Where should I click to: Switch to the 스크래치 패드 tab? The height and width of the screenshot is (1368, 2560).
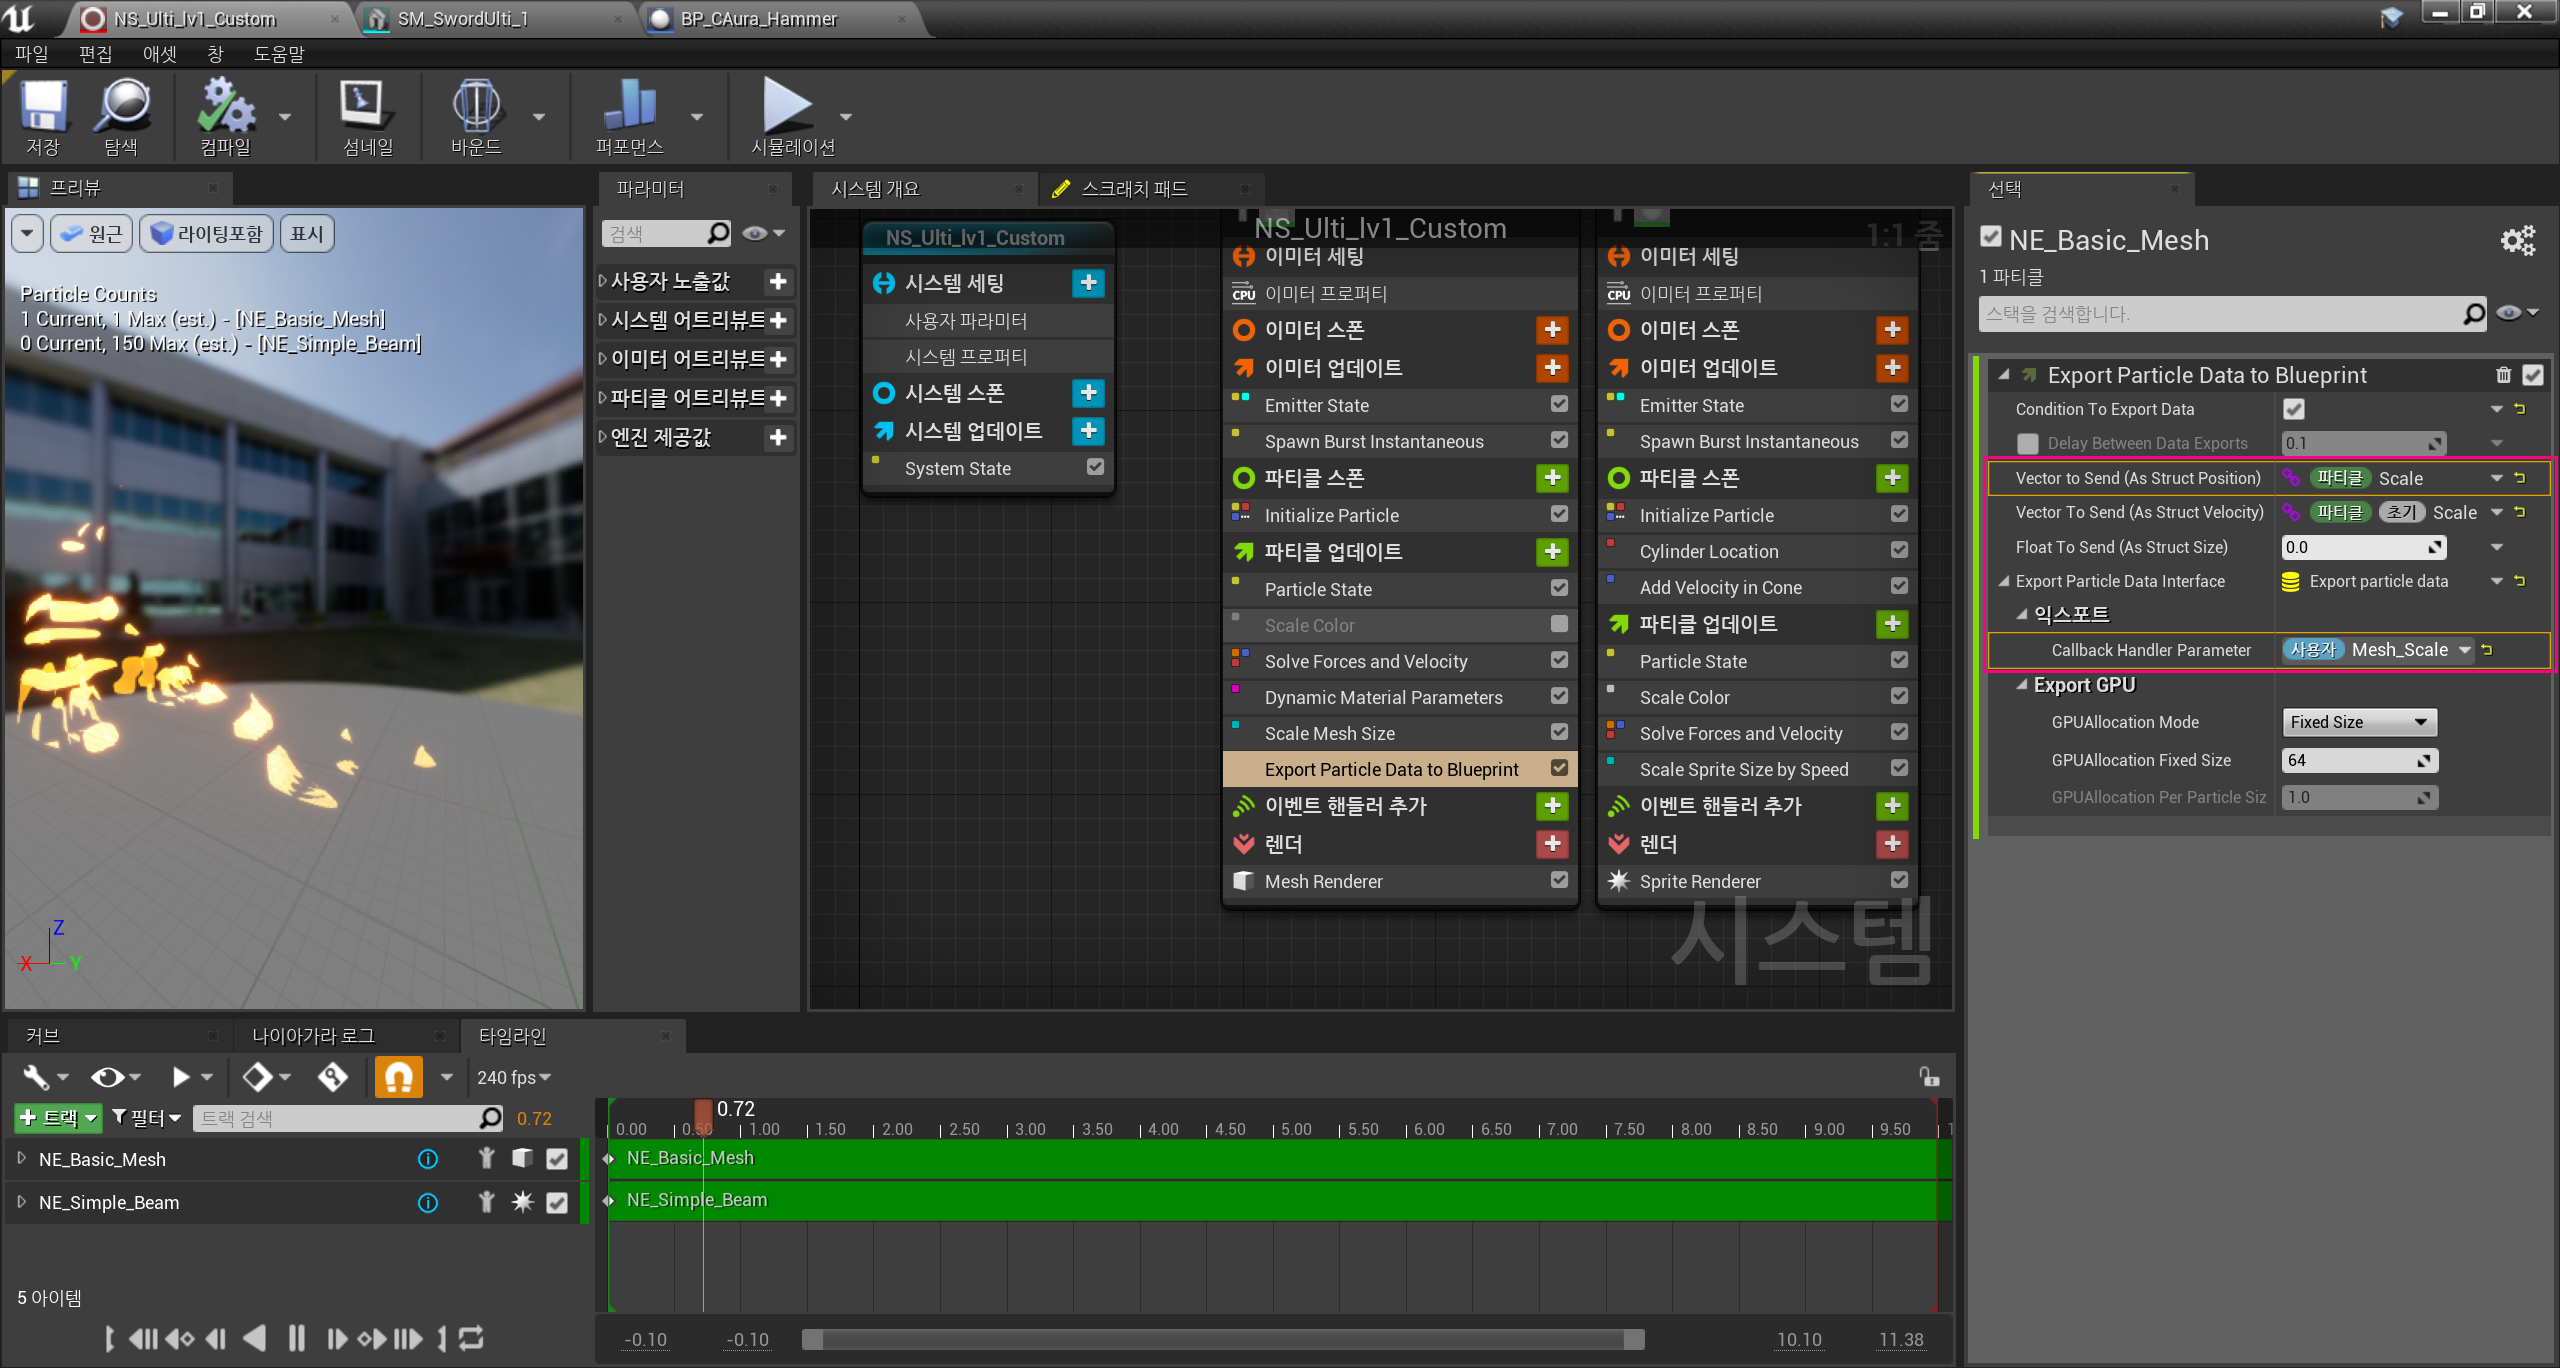point(1134,189)
